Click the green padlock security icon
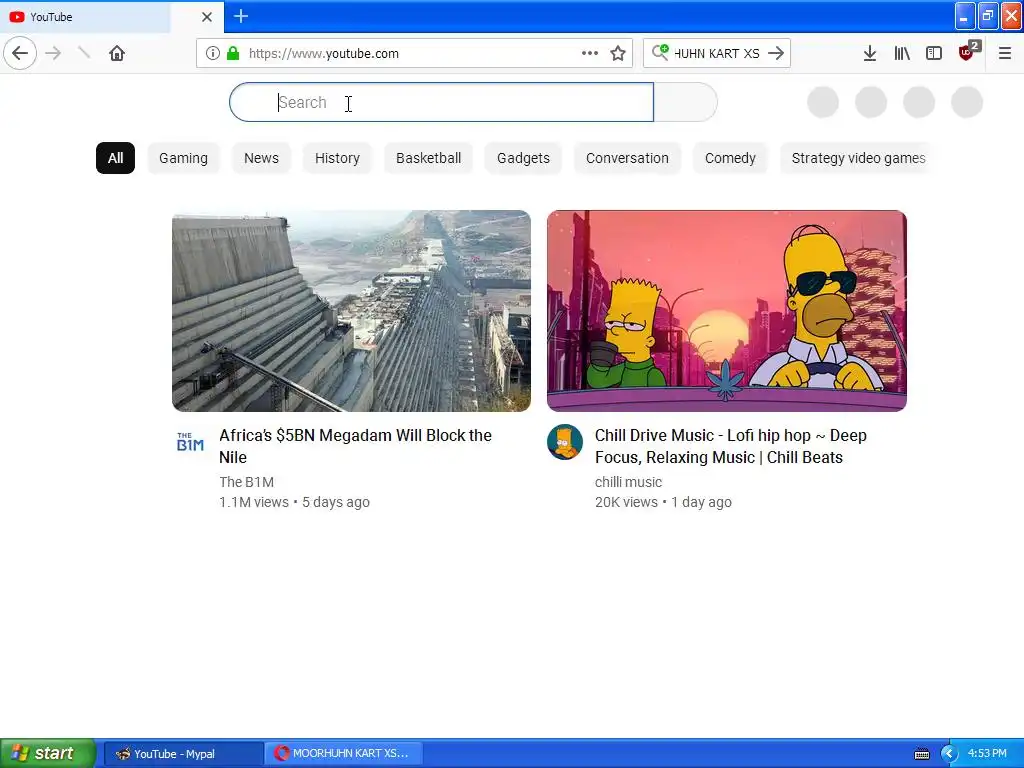Screen dimensions: 1024x768 pos(232,53)
